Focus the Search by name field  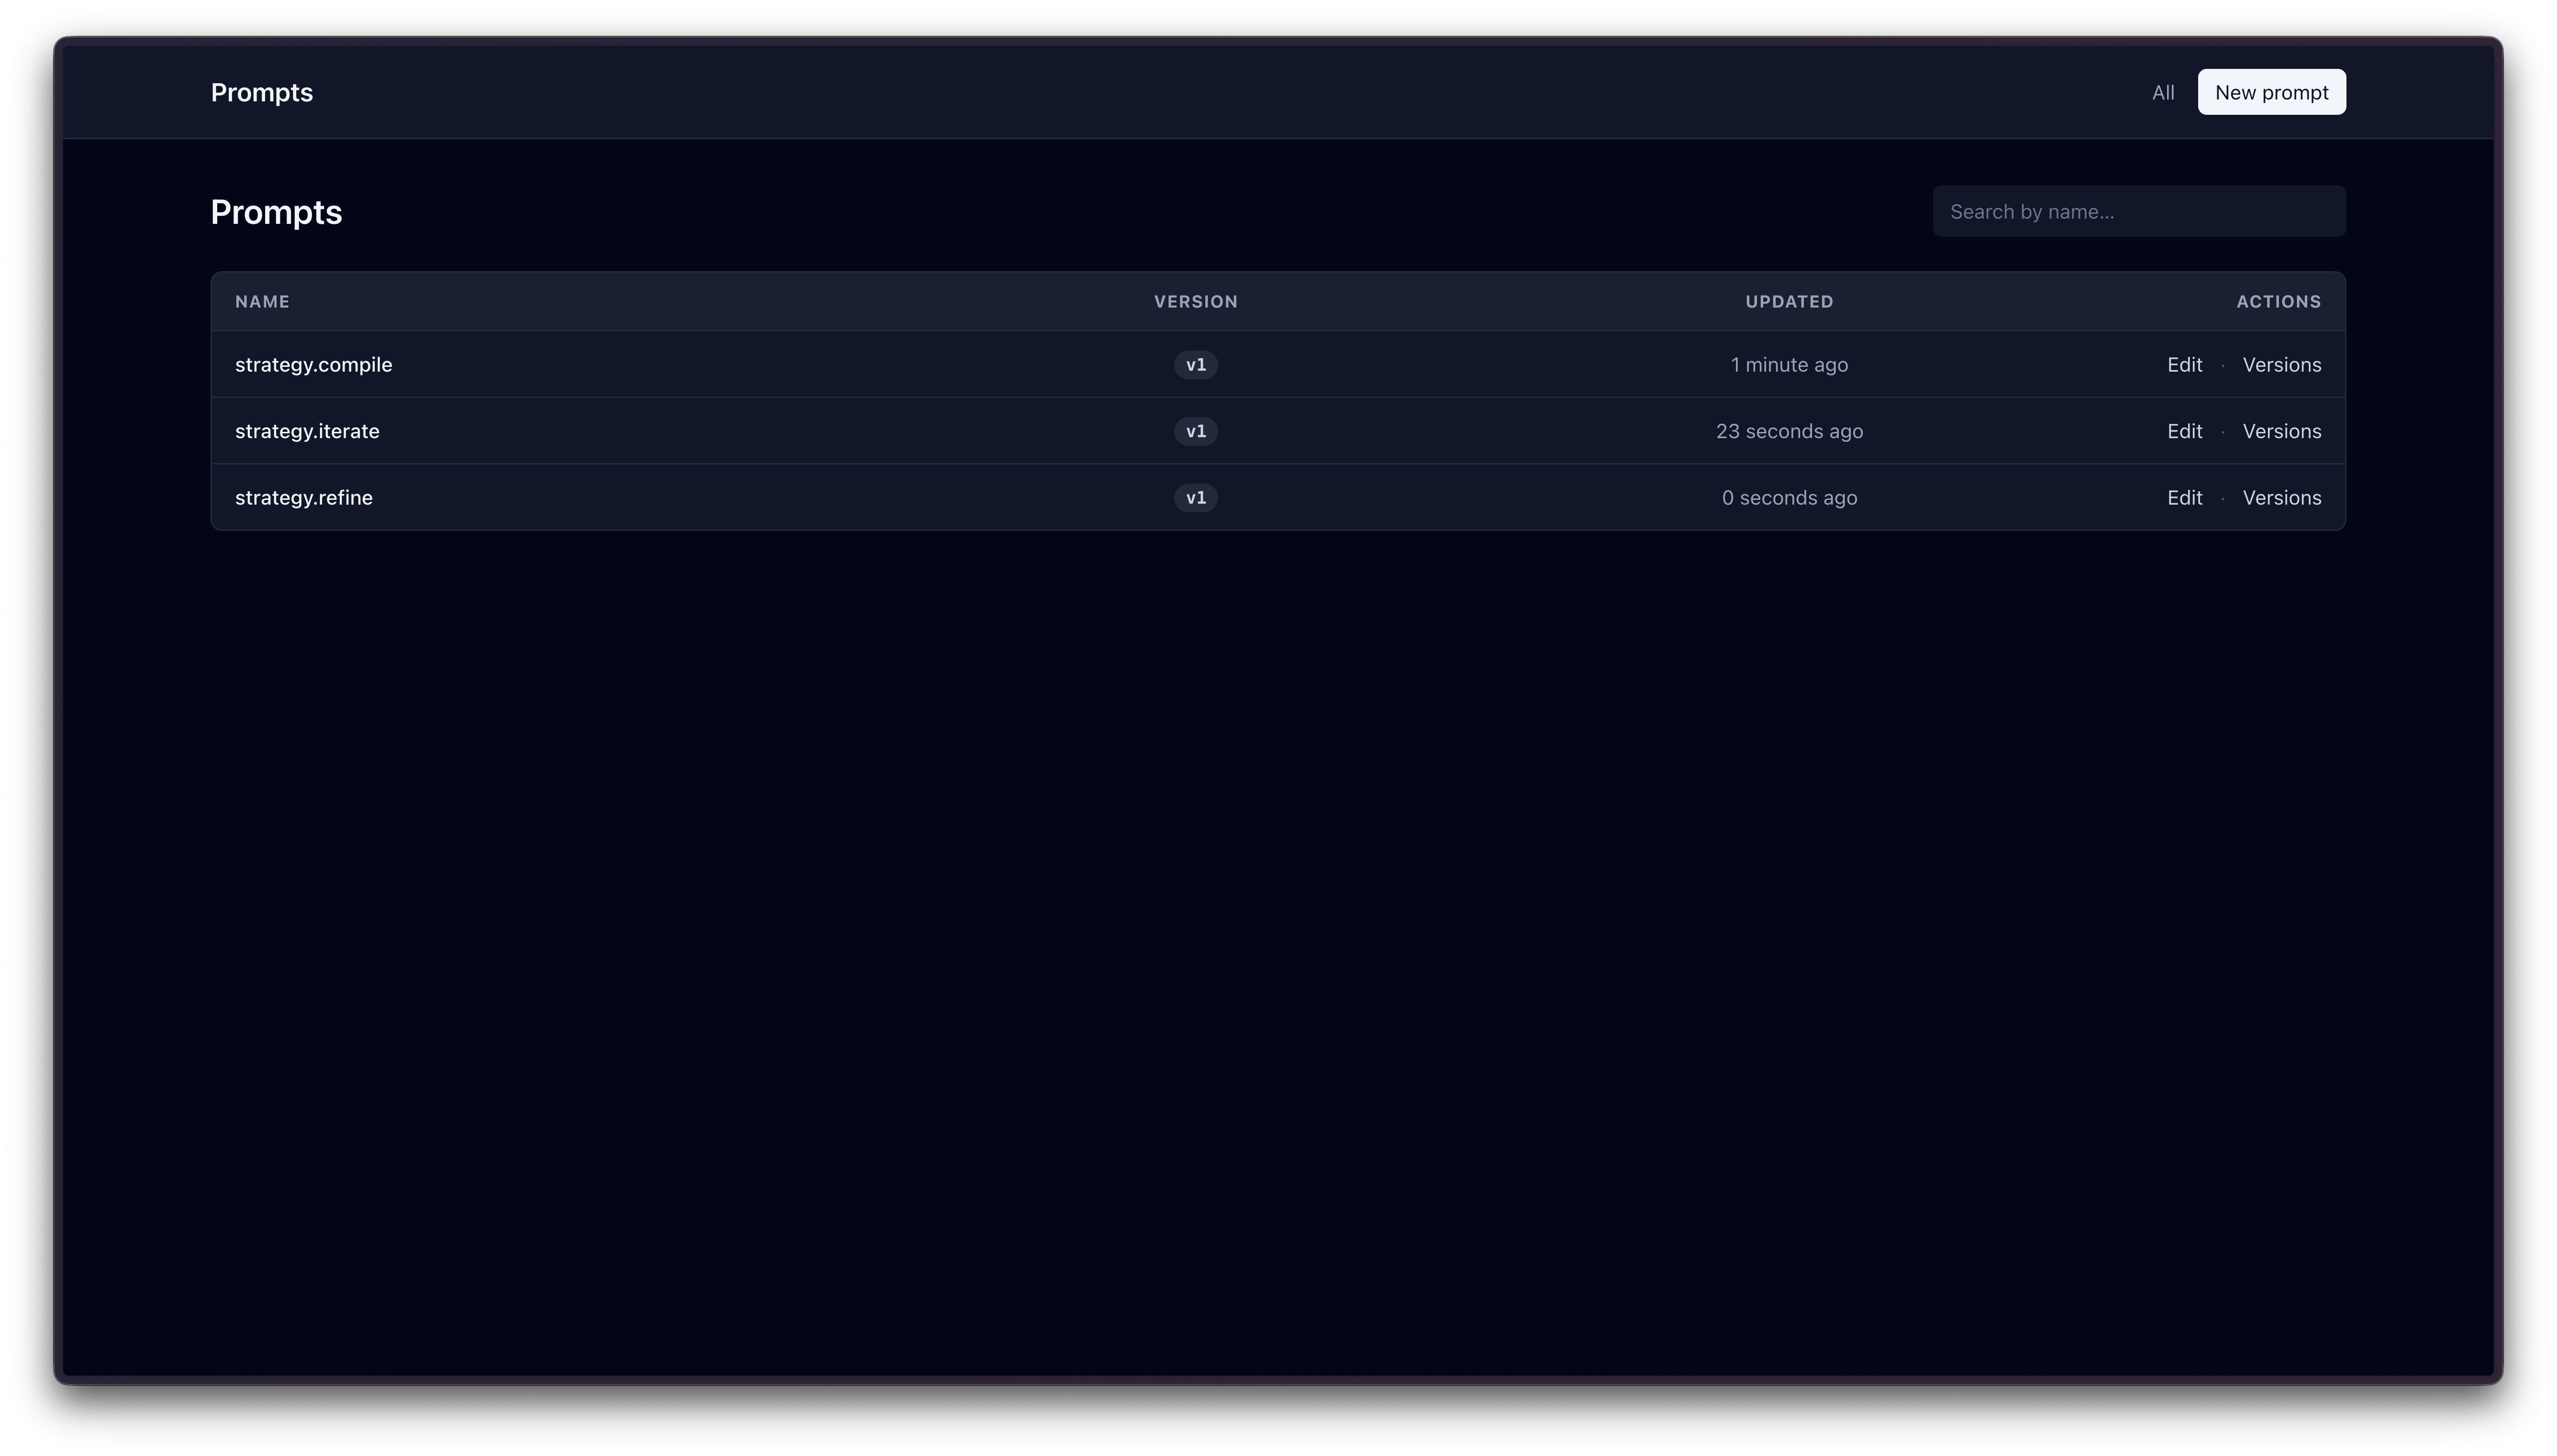click(2139, 211)
